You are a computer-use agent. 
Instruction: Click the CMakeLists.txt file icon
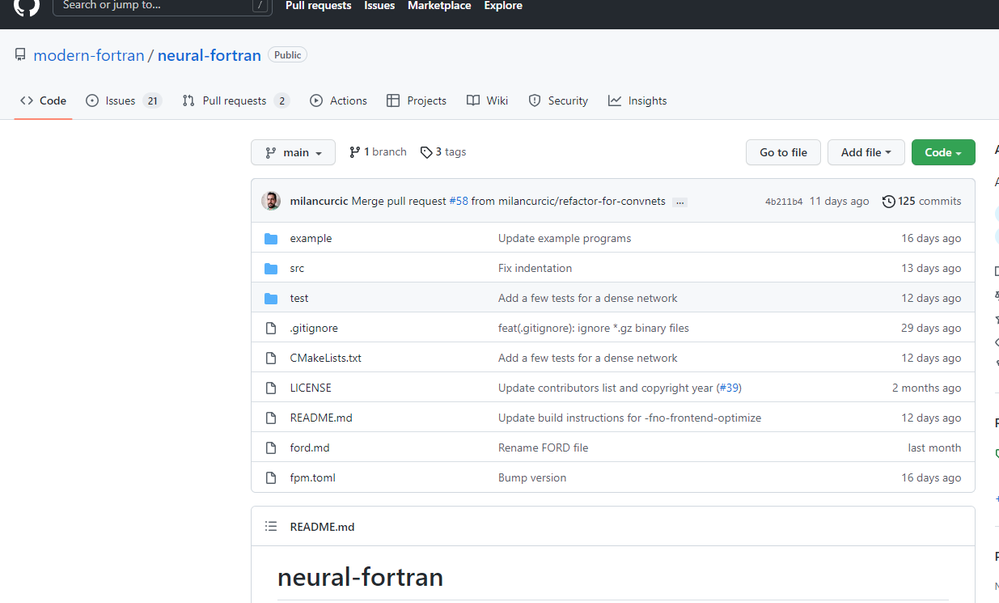271,358
